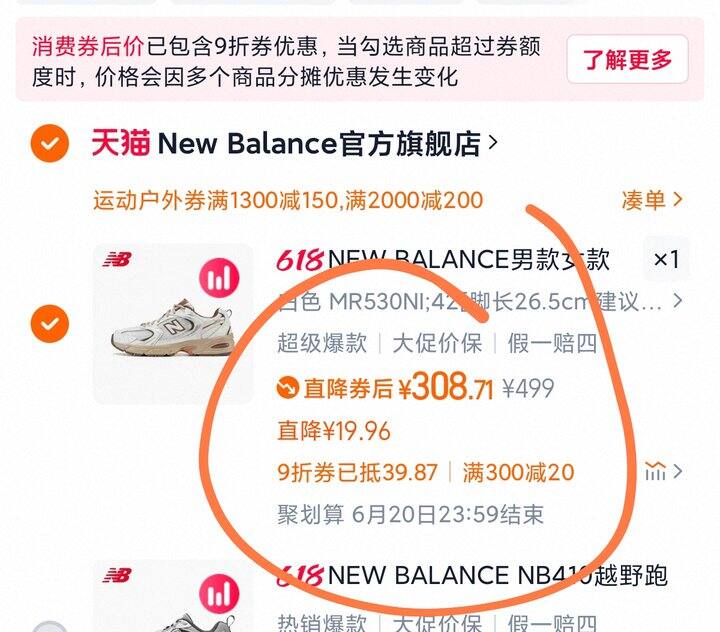Image resolution: width=720 pixels, height=632 pixels.
Task: Tap the red NB logo on first thumbnail
Action: click(117, 260)
